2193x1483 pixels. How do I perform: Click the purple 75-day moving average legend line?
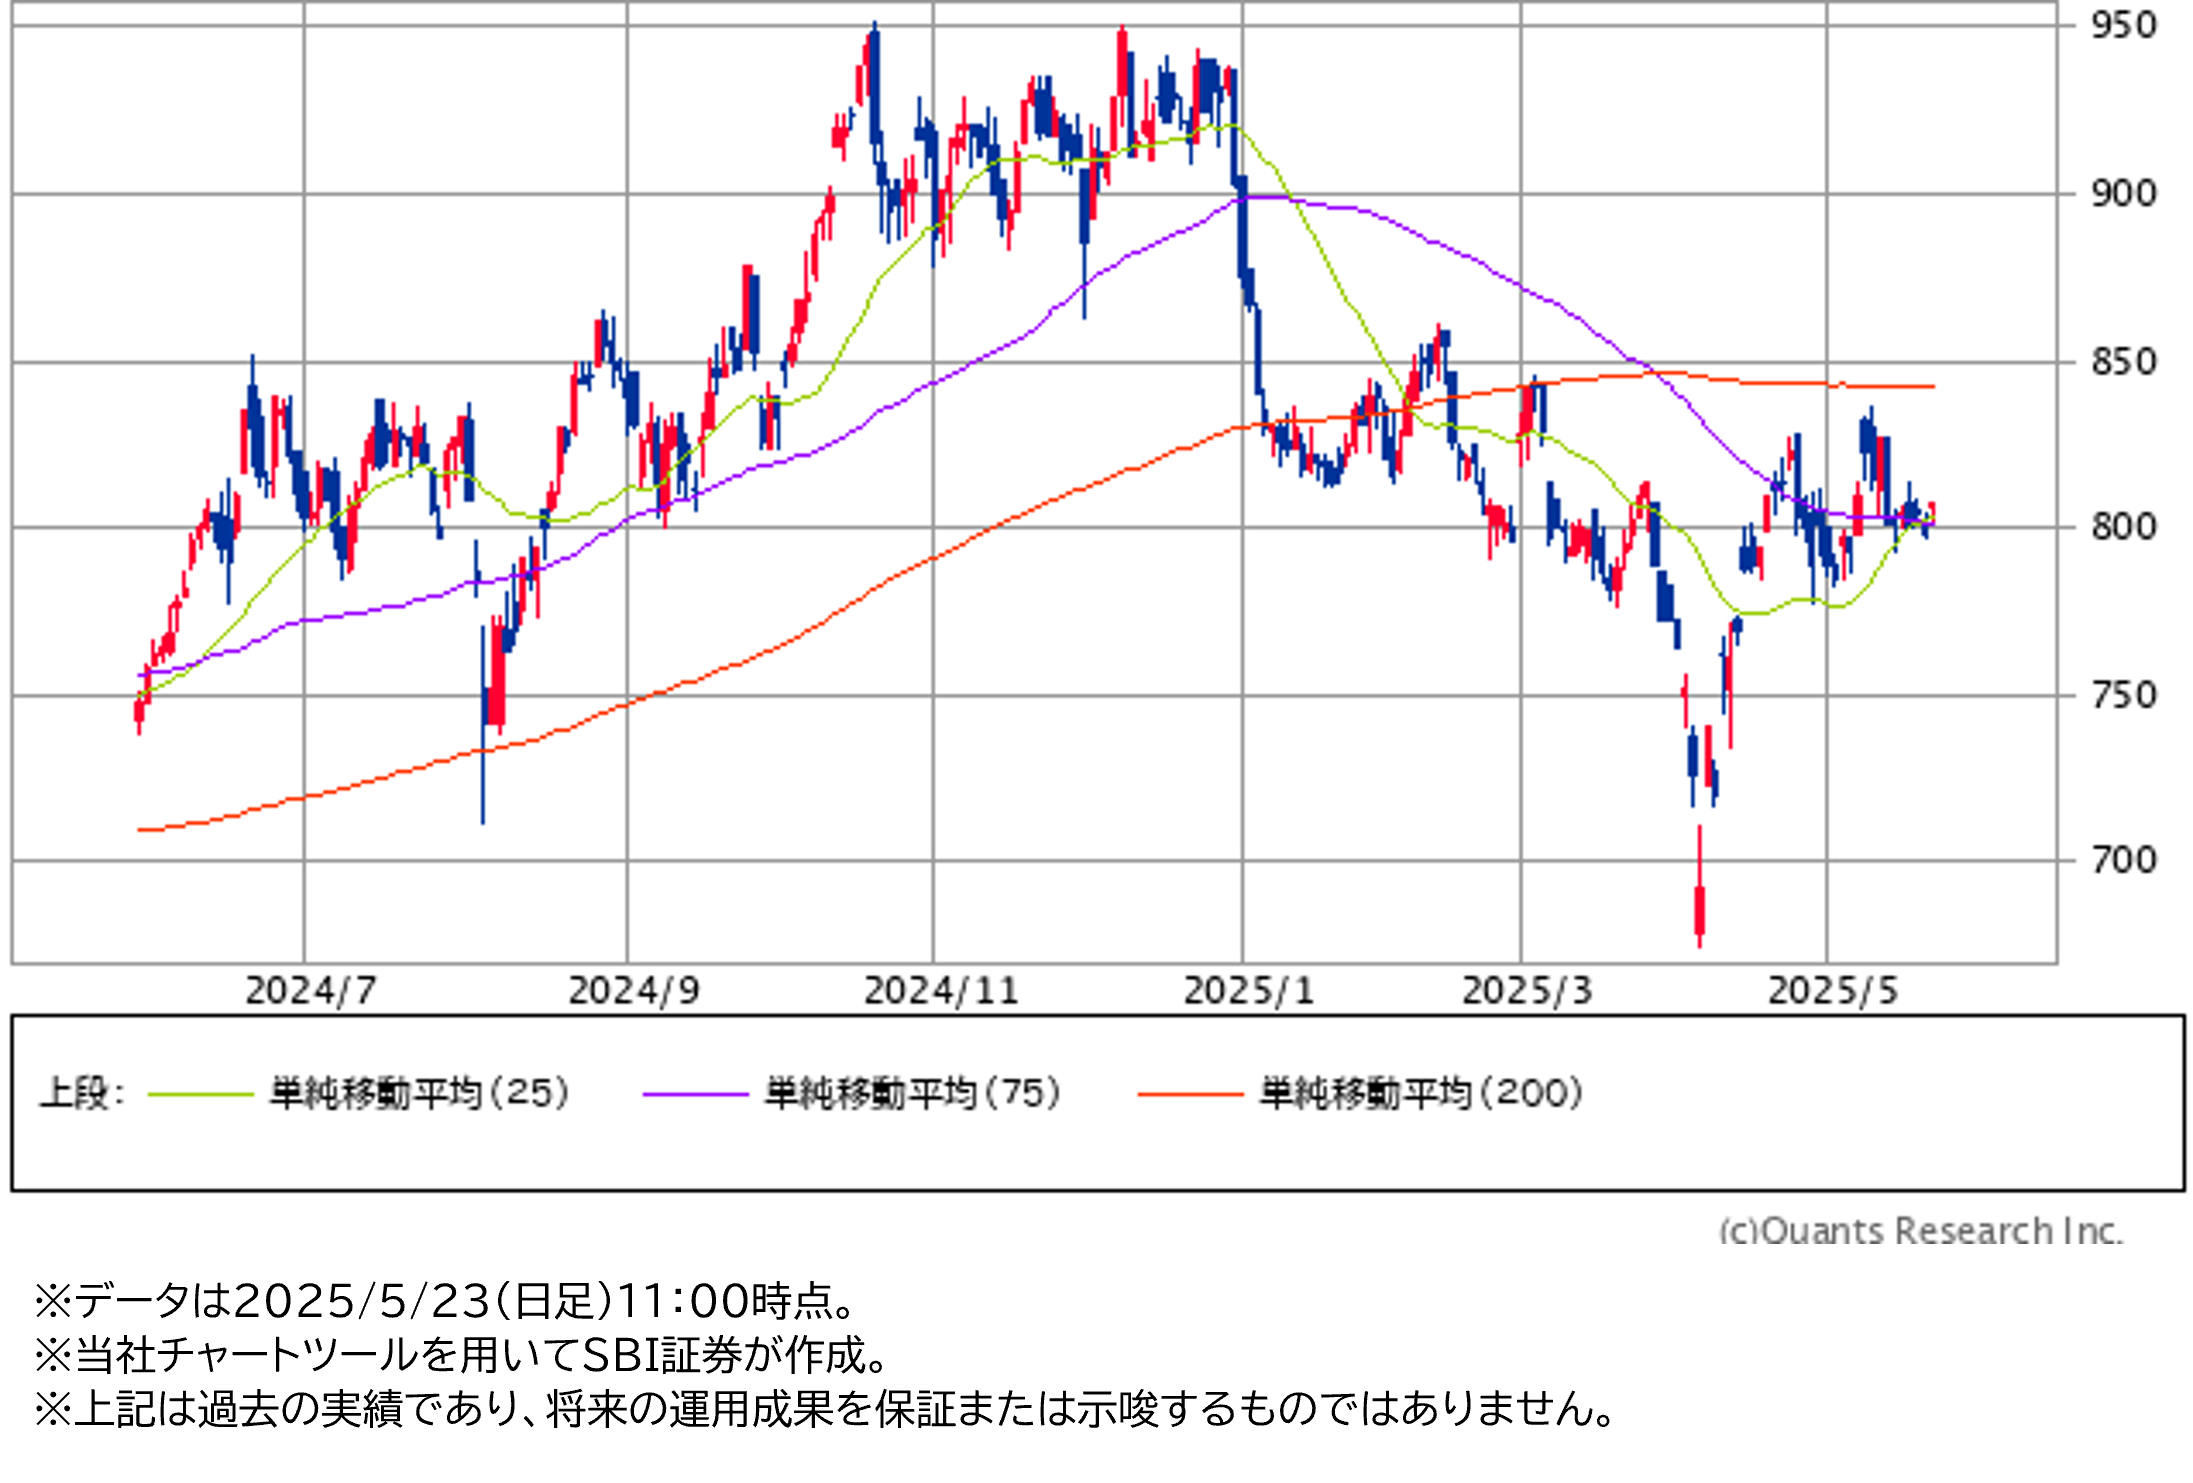tap(695, 1095)
